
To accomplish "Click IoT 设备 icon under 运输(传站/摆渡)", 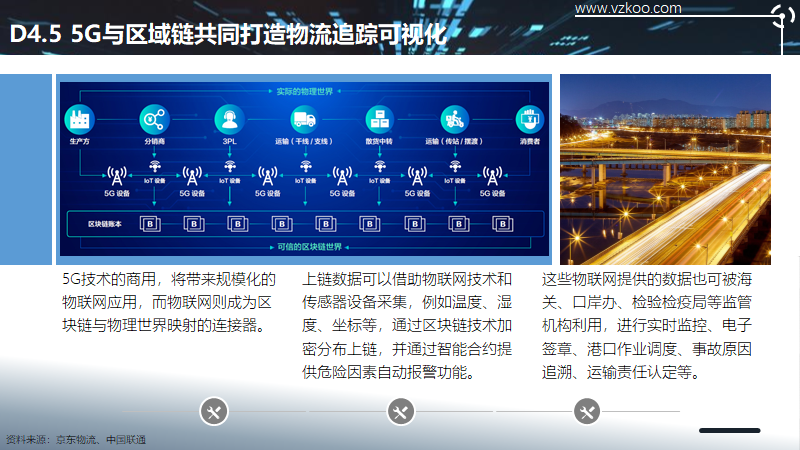I will (455, 166).
